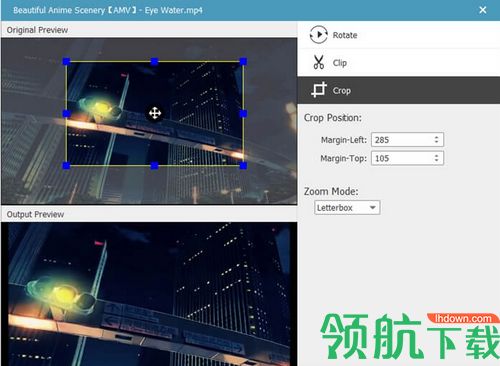Click the bottom-center crop handle
Screen dimensions: 500x366
coord(154,166)
